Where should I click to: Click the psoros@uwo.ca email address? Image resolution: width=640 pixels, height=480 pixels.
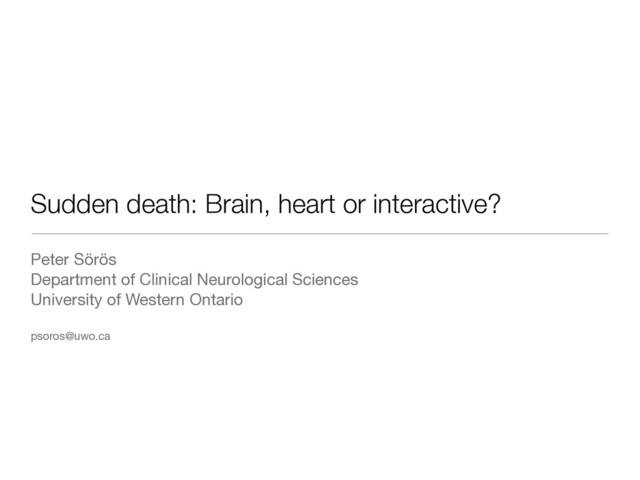(70, 336)
